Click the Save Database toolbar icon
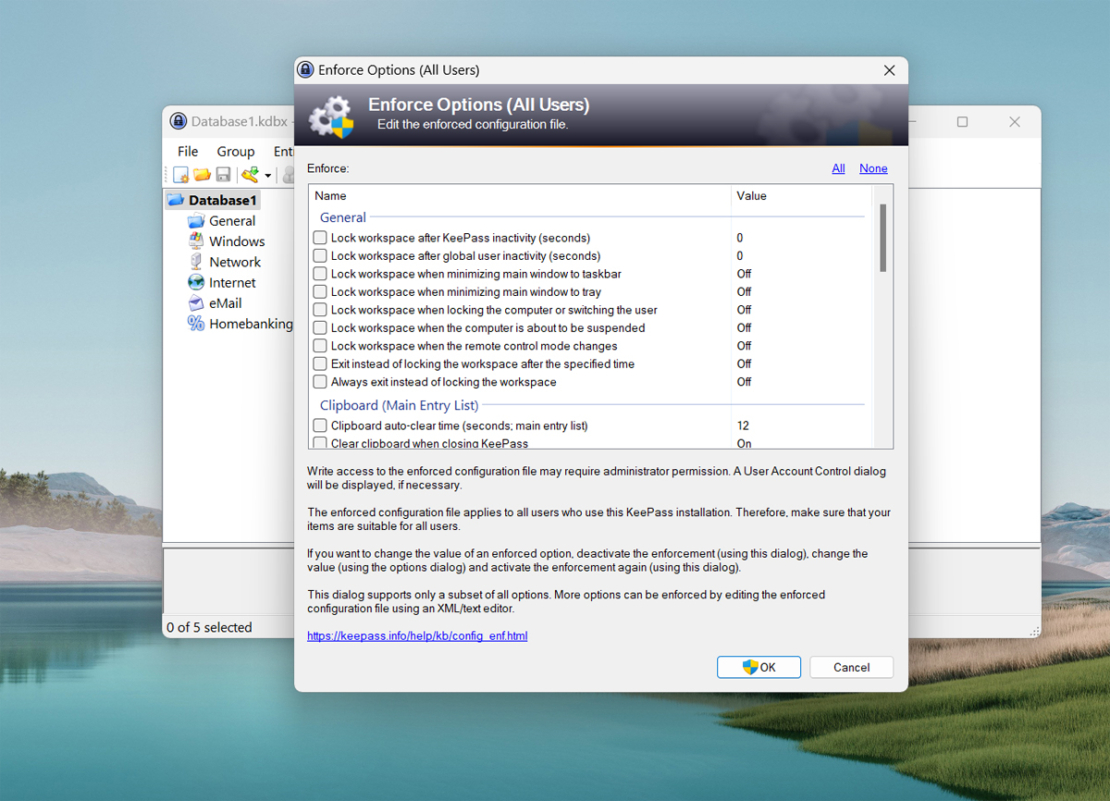The image size is (1110, 801). coord(224,174)
